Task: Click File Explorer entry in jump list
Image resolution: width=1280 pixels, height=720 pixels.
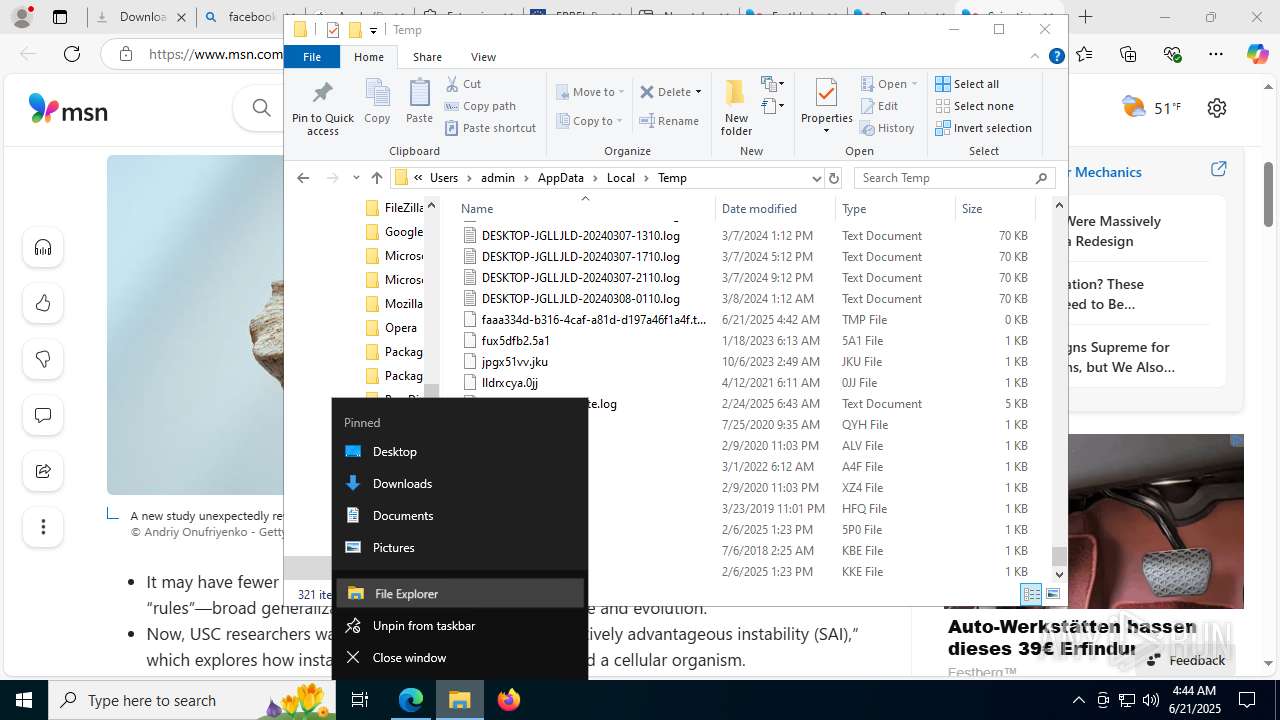Action: tap(460, 594)
